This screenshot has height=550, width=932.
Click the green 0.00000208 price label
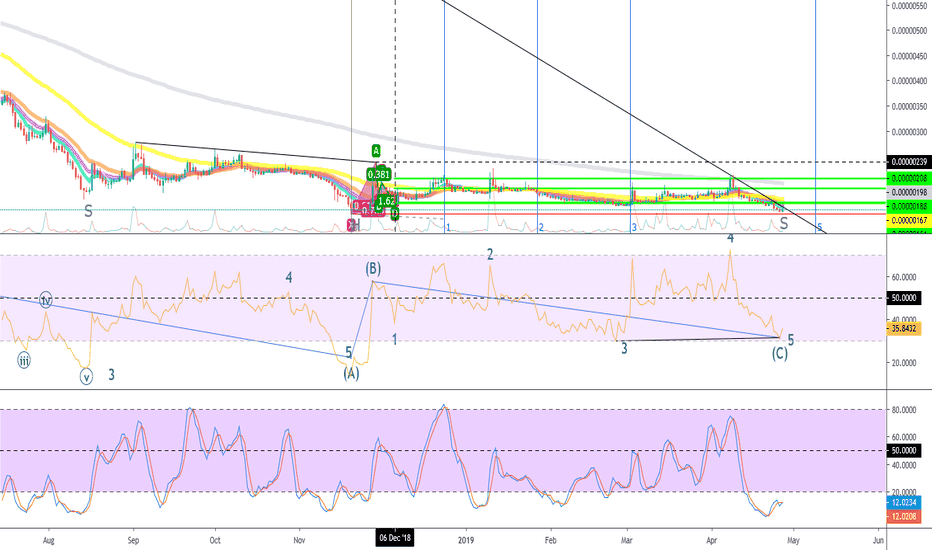909,178
